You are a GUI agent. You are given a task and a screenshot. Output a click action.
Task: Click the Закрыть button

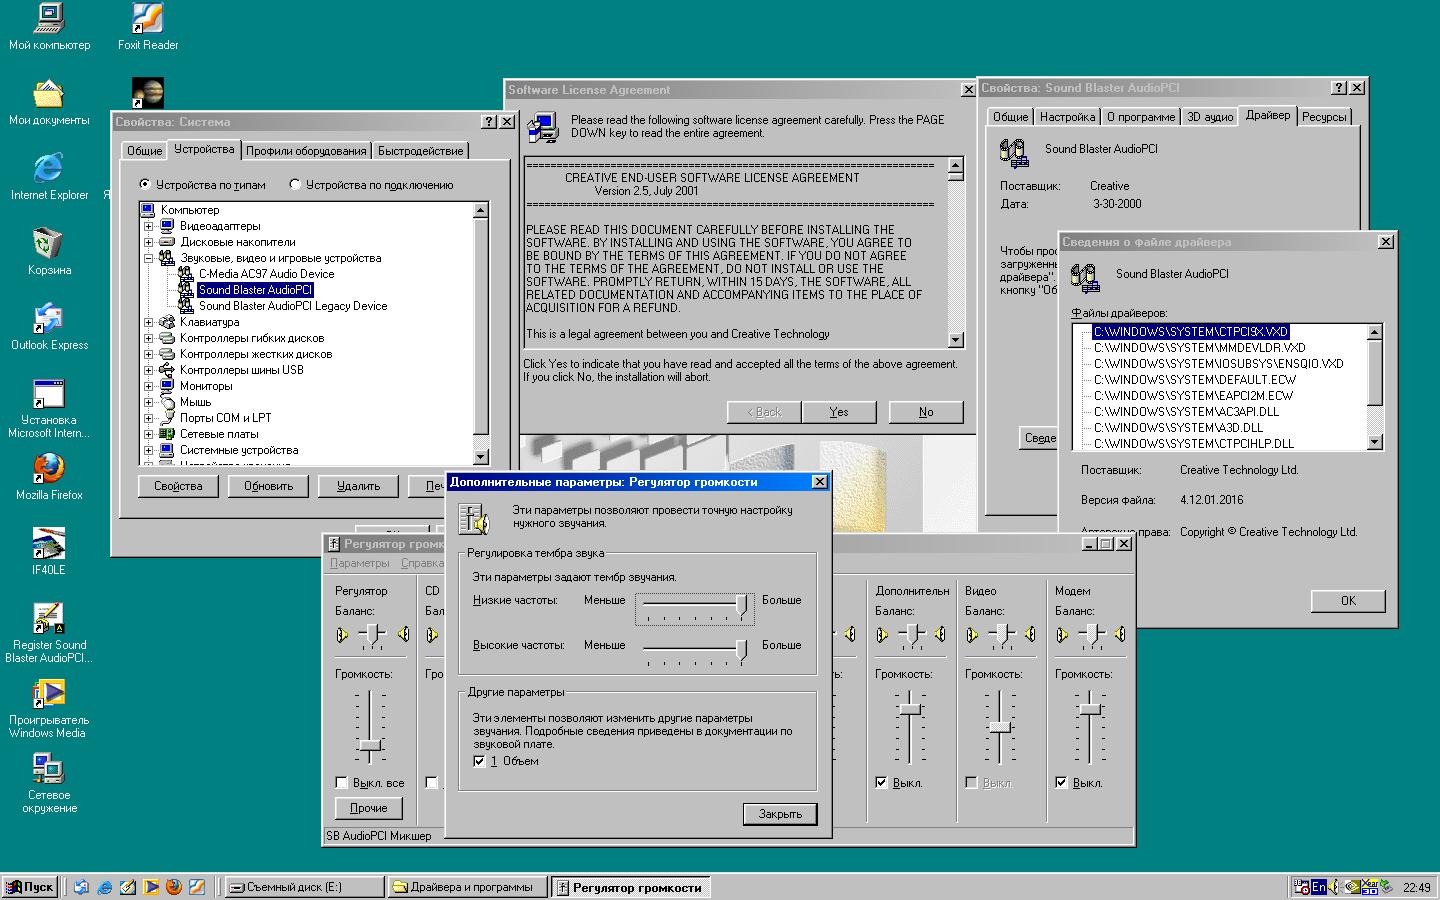(780, 814)
